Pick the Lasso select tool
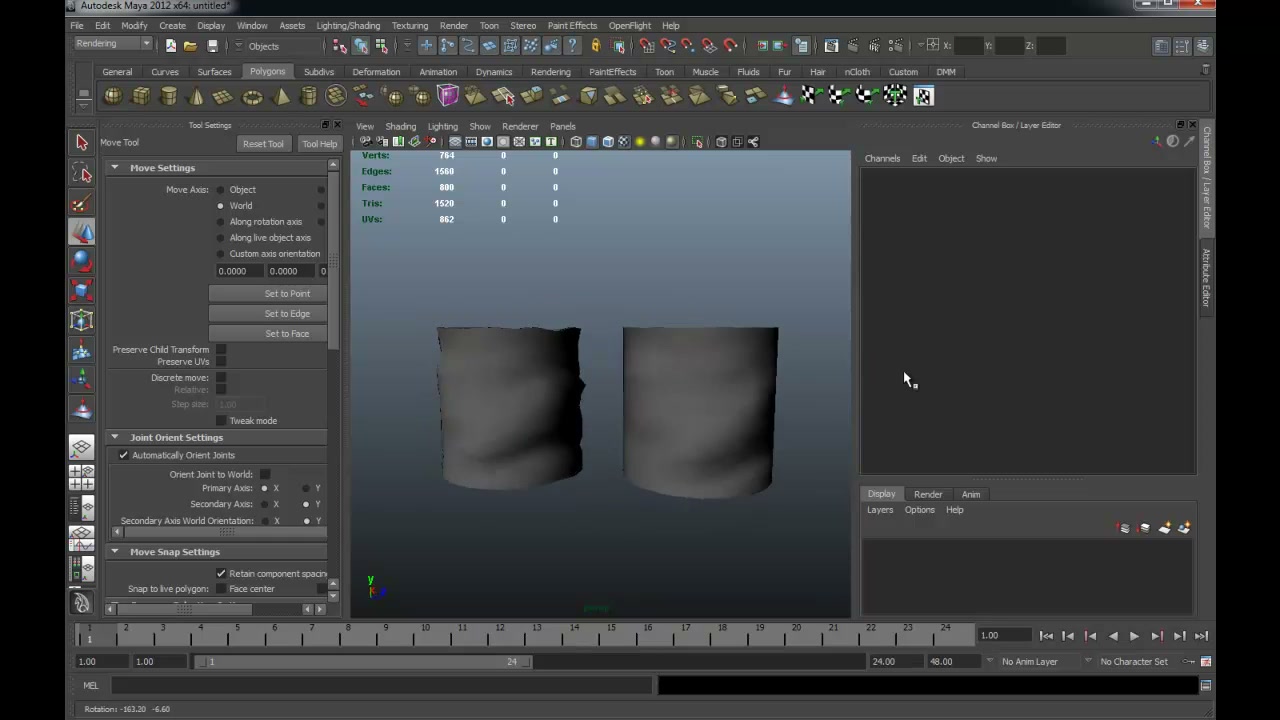Image resolution: width=1280 pixels, height=720 pixels. tap(82, 174)
